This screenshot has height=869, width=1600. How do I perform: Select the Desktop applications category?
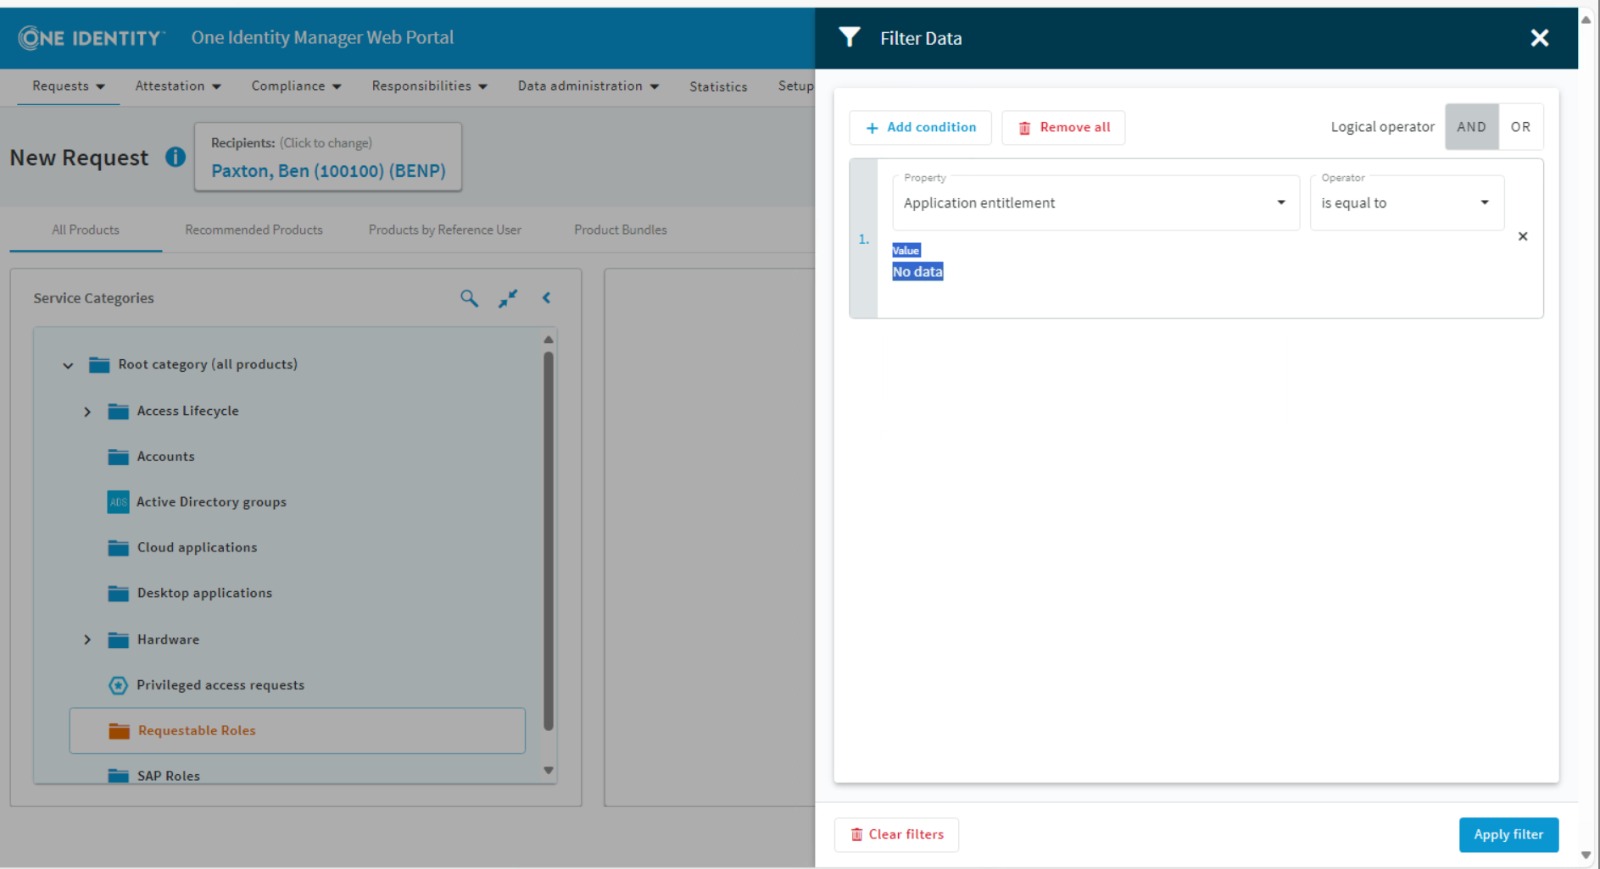click(204, 593)
